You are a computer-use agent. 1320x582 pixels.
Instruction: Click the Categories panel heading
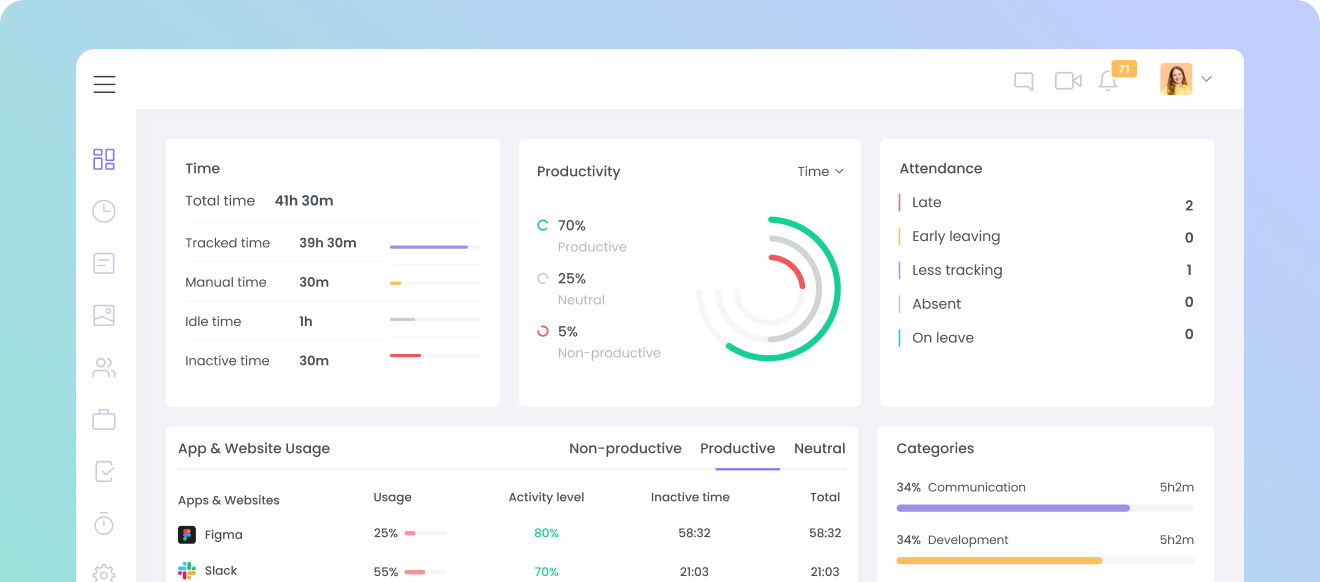[935, 448]
